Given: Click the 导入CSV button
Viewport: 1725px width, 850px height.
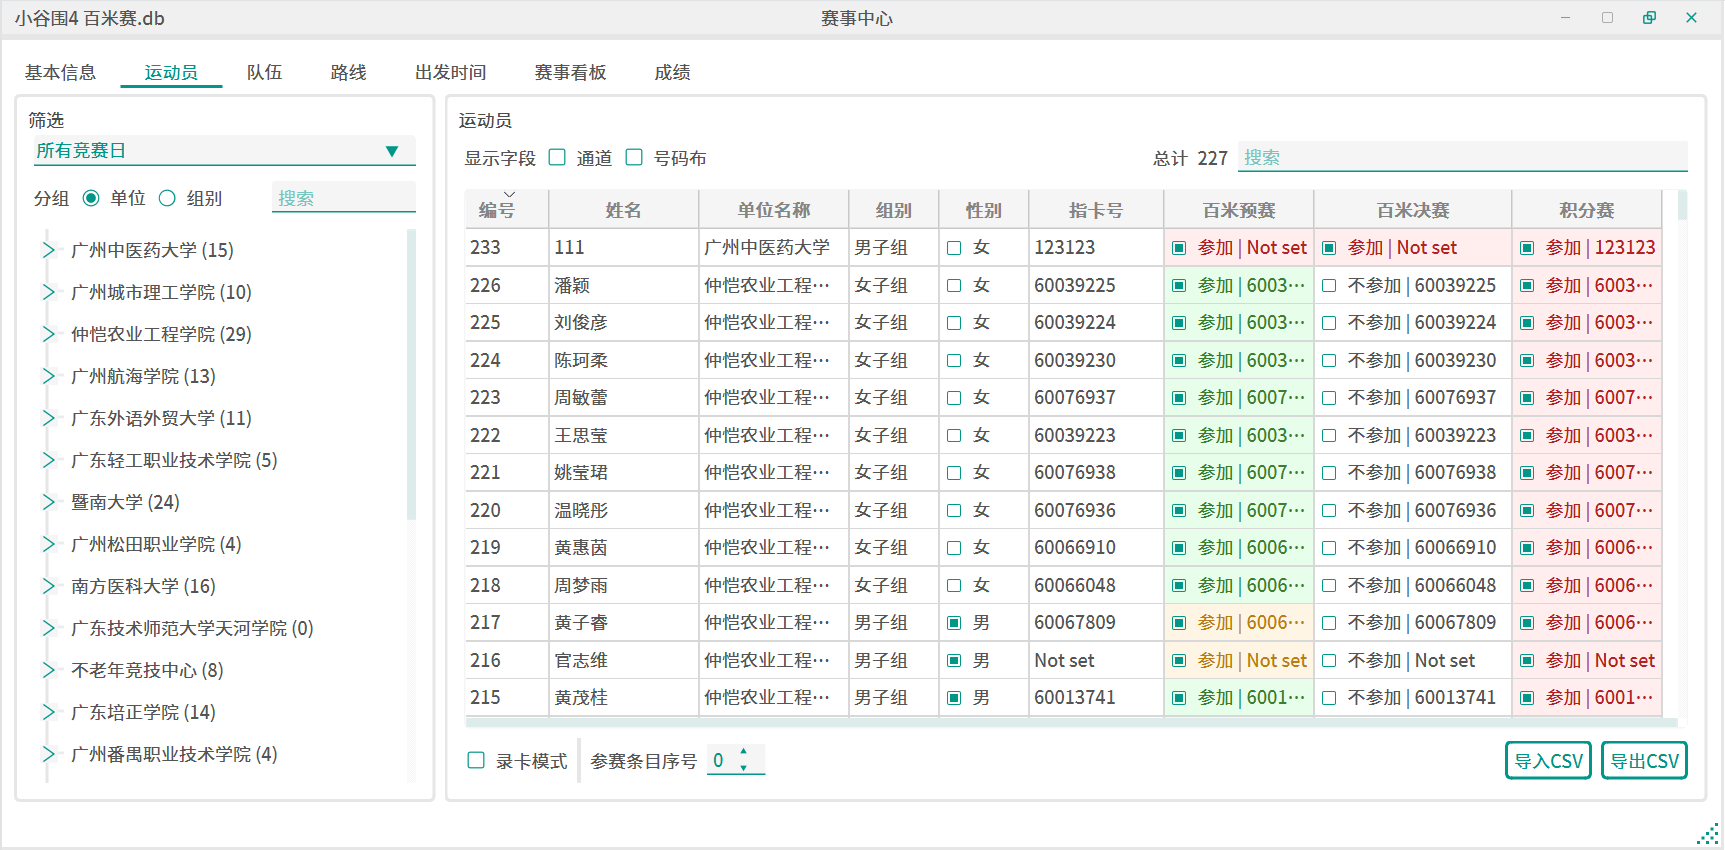Looking at the screenshot, I should point(1547,761).
